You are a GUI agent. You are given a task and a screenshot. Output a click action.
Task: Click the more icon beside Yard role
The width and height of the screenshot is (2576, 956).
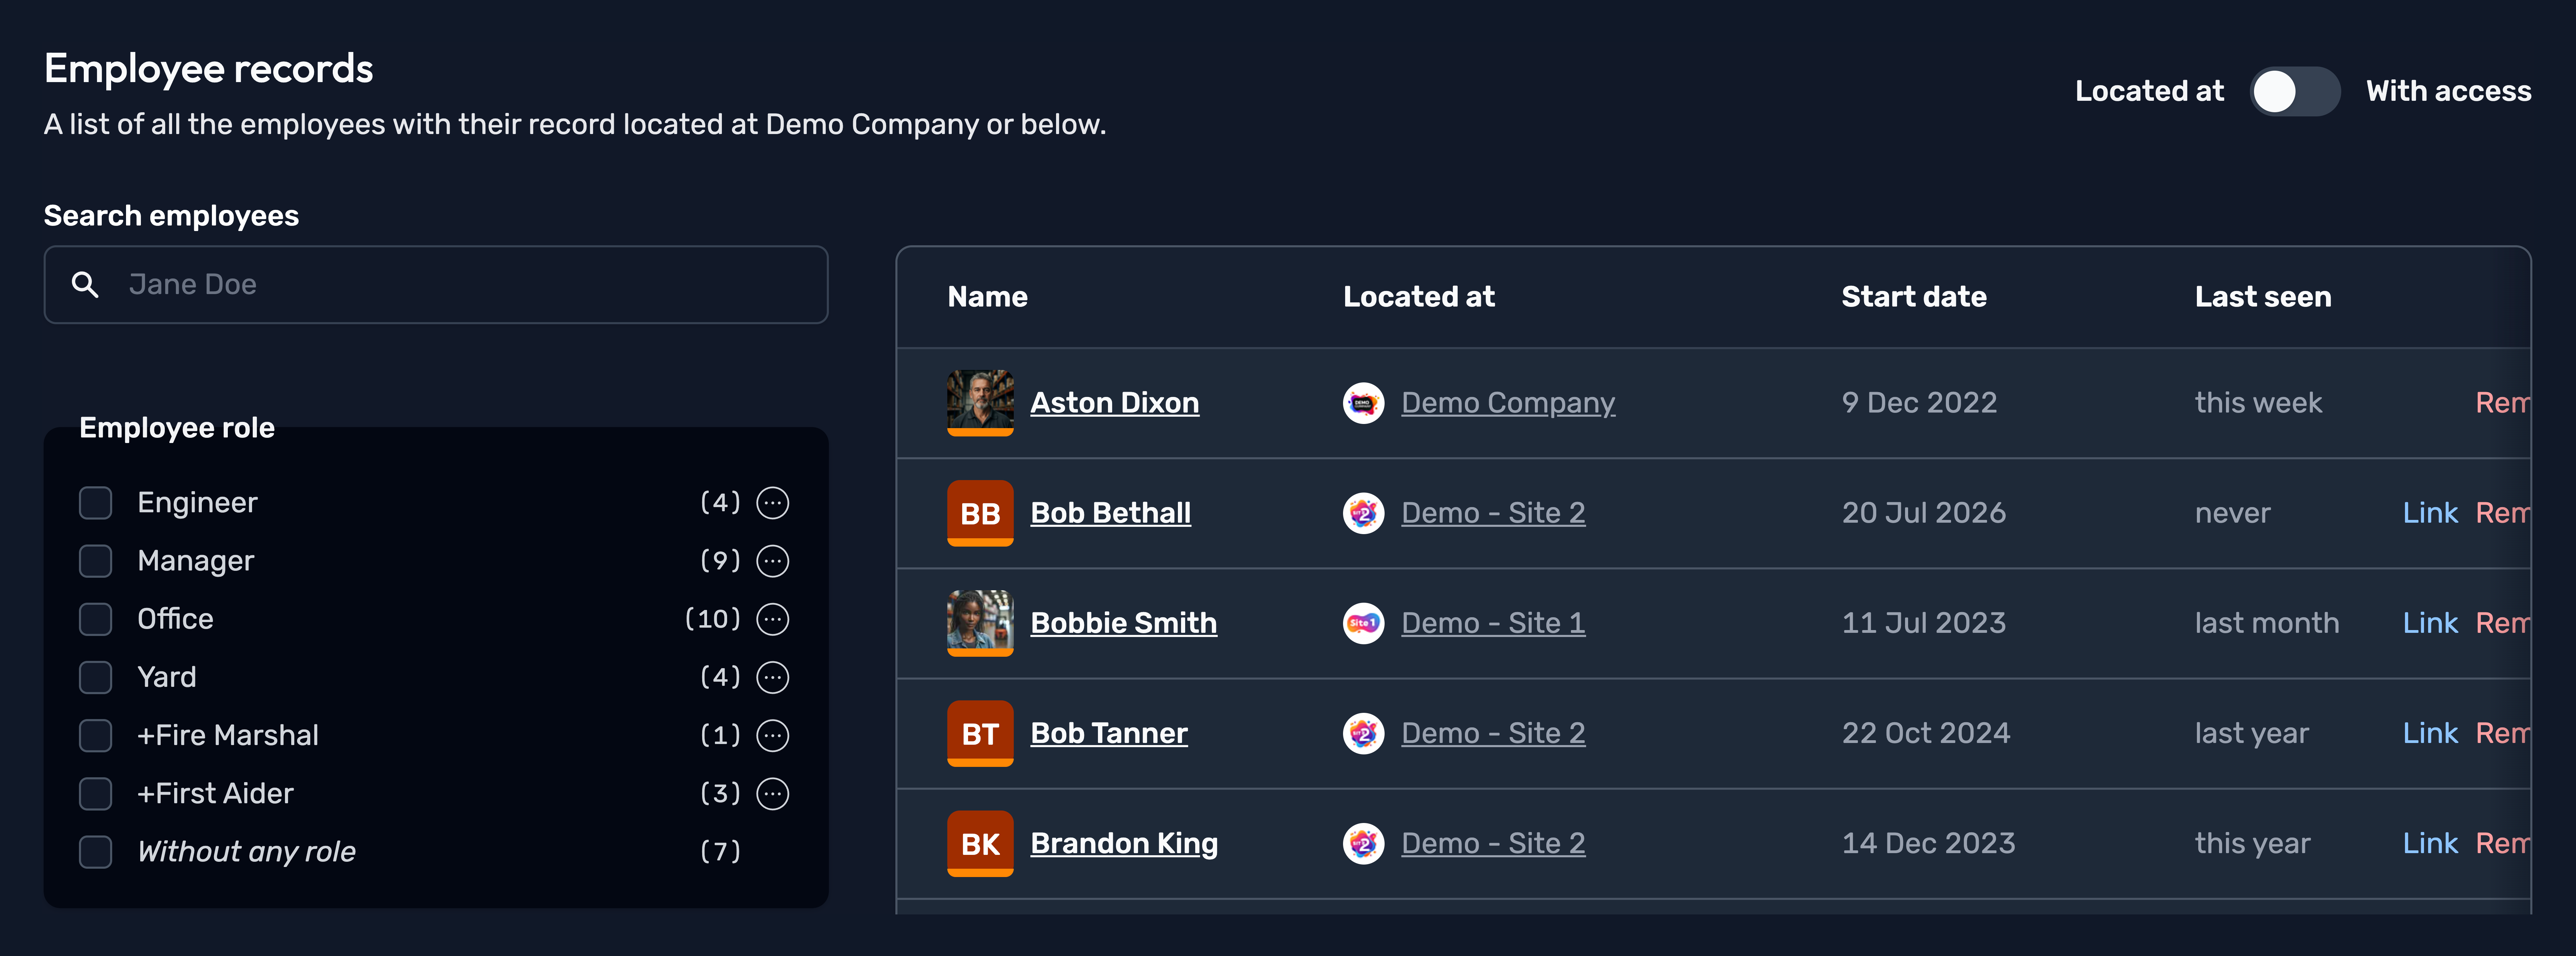click(x=772, y=677)
